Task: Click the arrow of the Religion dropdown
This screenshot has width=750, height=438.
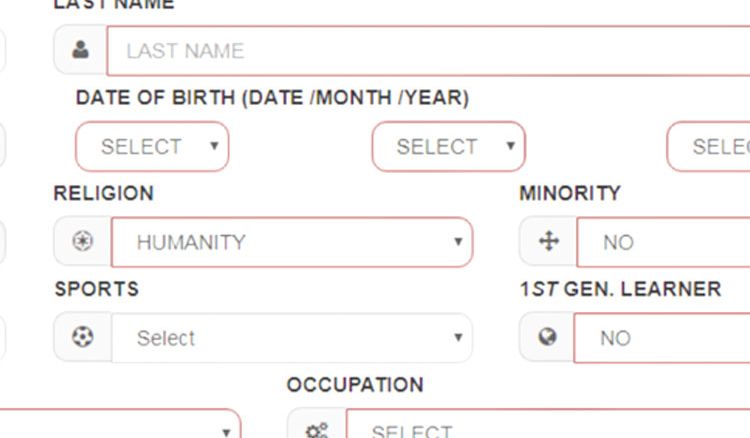Action: pyautogui.click(x=458, y=241)
